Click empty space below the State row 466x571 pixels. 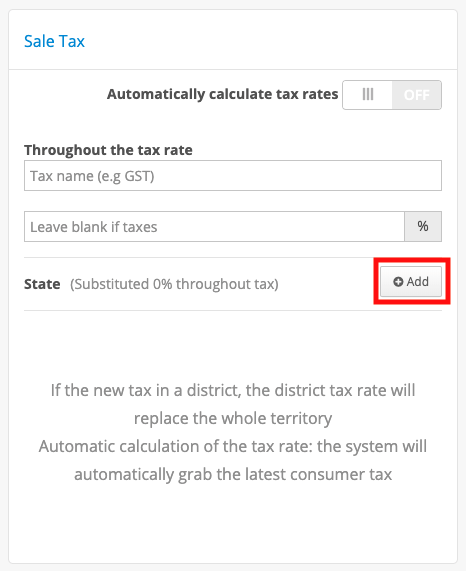(233, 342)
